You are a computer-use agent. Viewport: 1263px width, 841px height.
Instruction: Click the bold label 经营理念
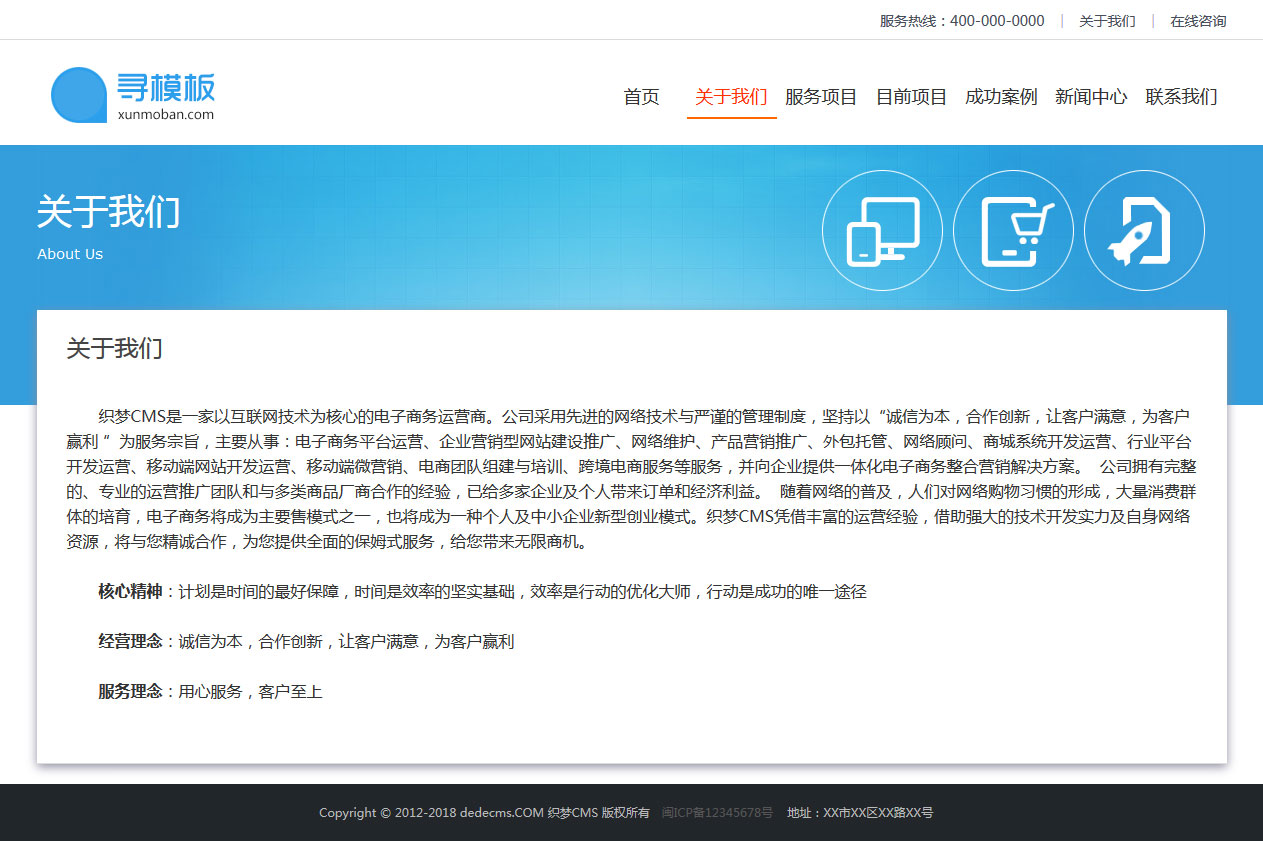click(x=130, y=641)
